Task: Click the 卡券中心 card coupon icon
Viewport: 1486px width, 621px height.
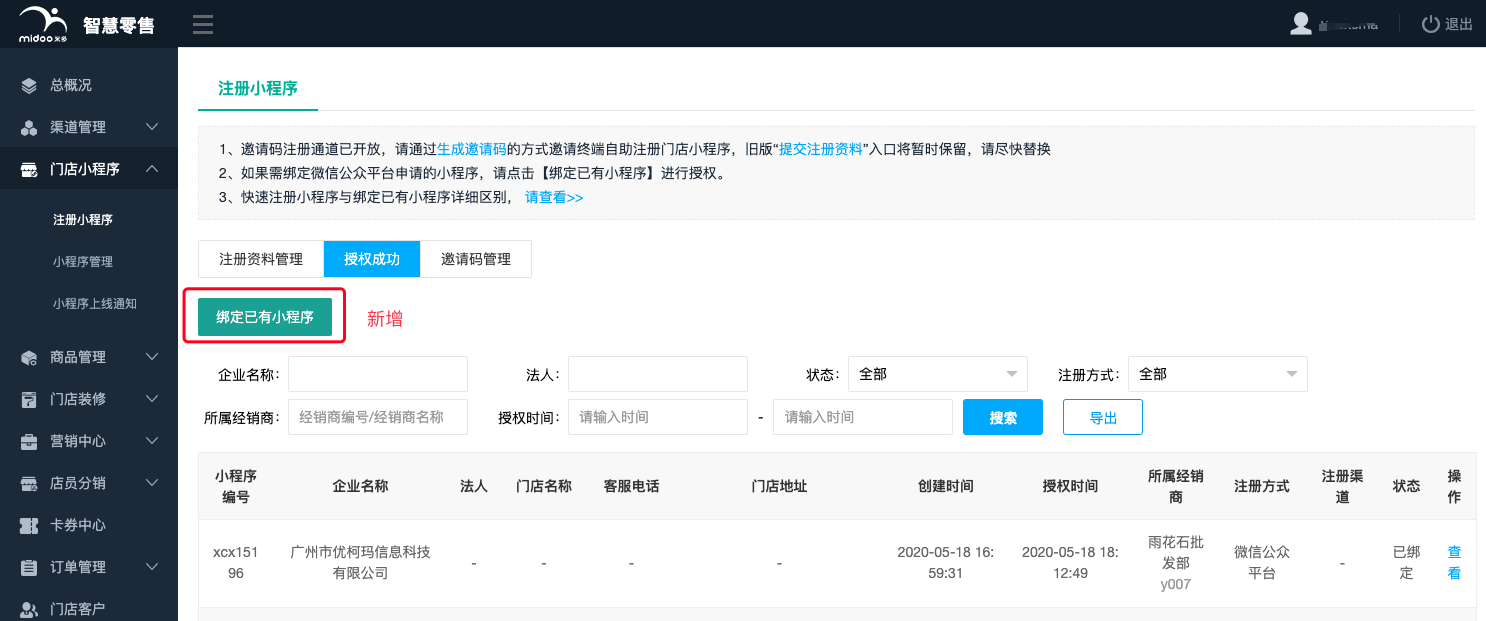Action: tap(30, 525)
